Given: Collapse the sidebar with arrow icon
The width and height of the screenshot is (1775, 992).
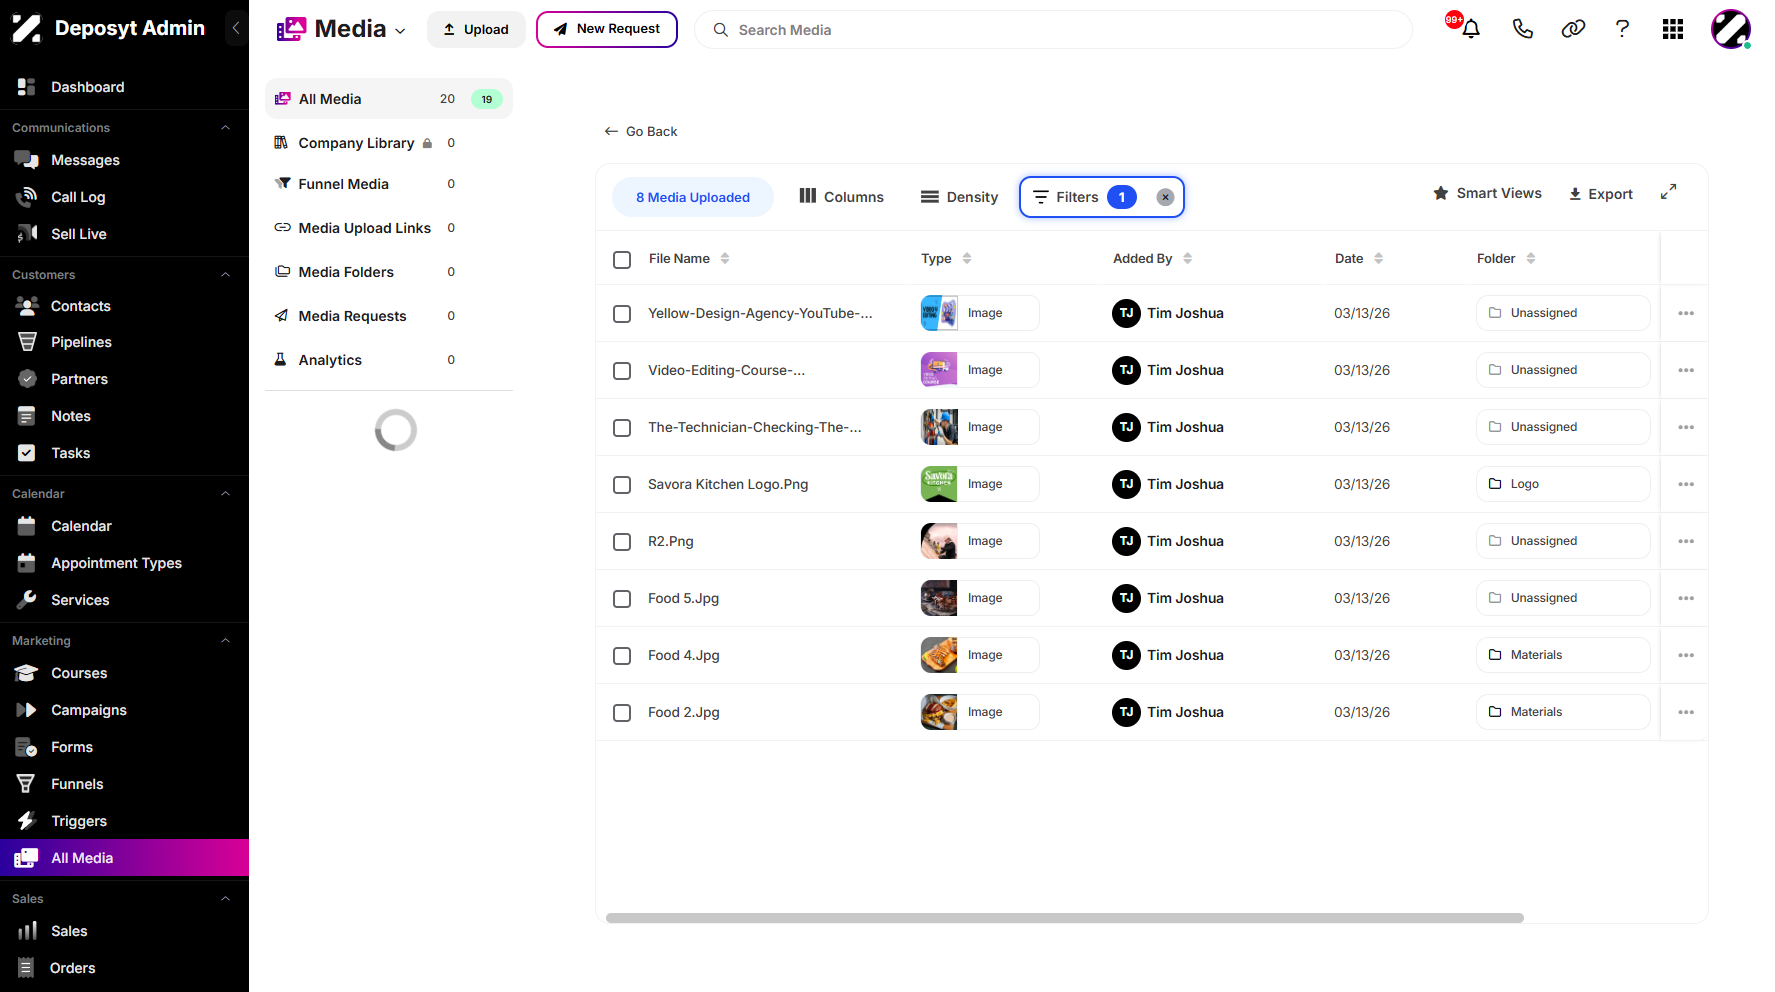Looking at the screenshot, I should tap(236, 28).
